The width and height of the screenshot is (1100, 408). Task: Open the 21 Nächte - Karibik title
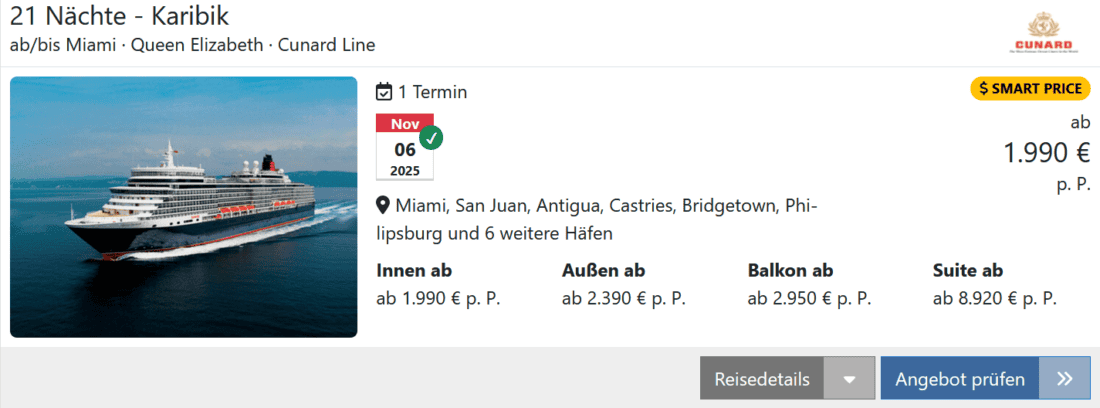[120, 16]
